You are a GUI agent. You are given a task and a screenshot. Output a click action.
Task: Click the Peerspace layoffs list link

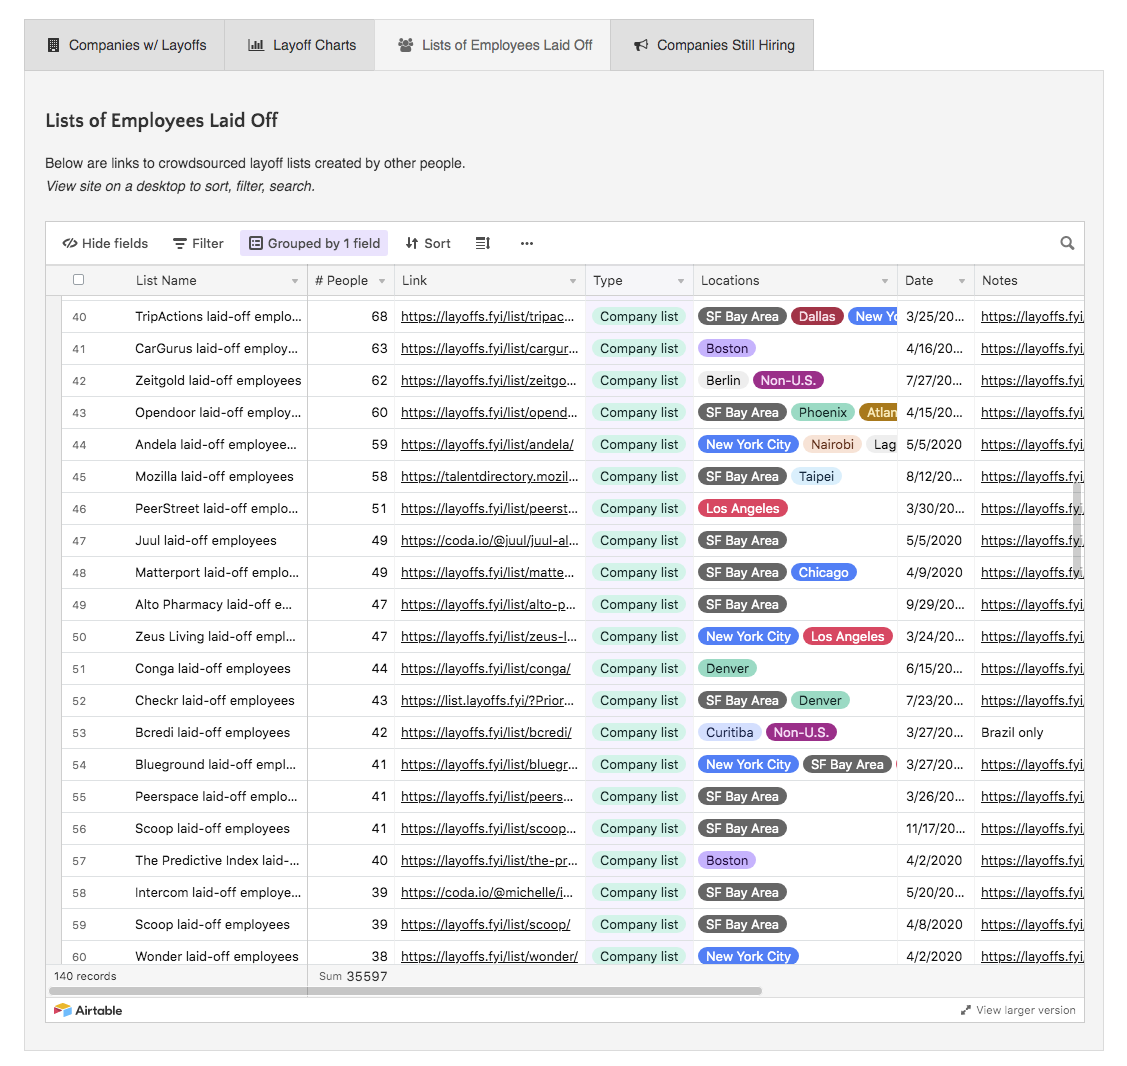click(x=487, y=796)
